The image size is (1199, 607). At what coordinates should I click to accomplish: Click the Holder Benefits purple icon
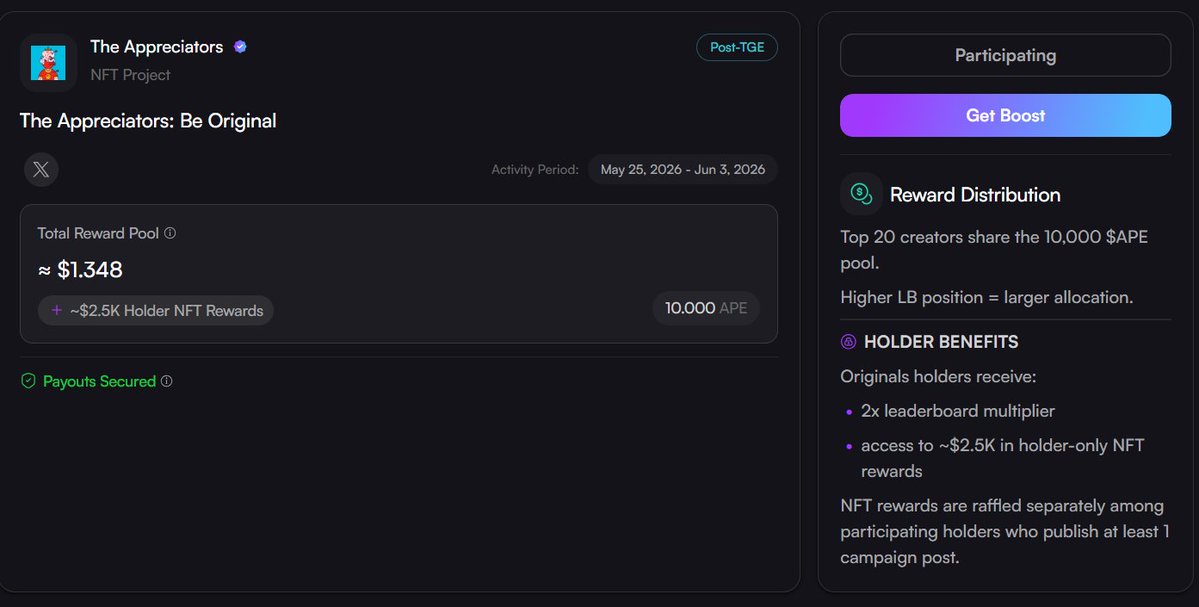[848, 342]
